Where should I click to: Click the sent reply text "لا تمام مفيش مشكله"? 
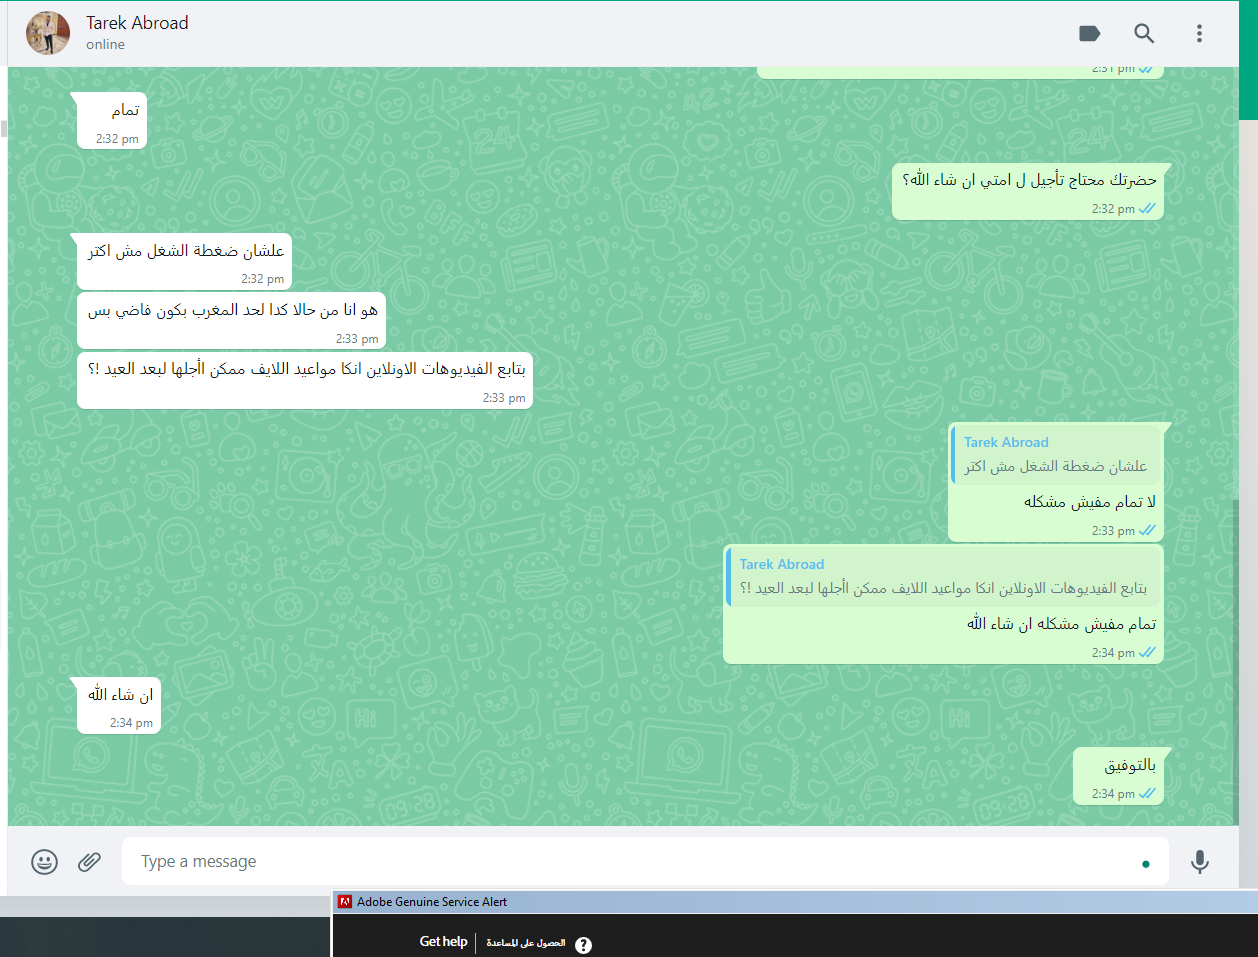pos(1090,502)
